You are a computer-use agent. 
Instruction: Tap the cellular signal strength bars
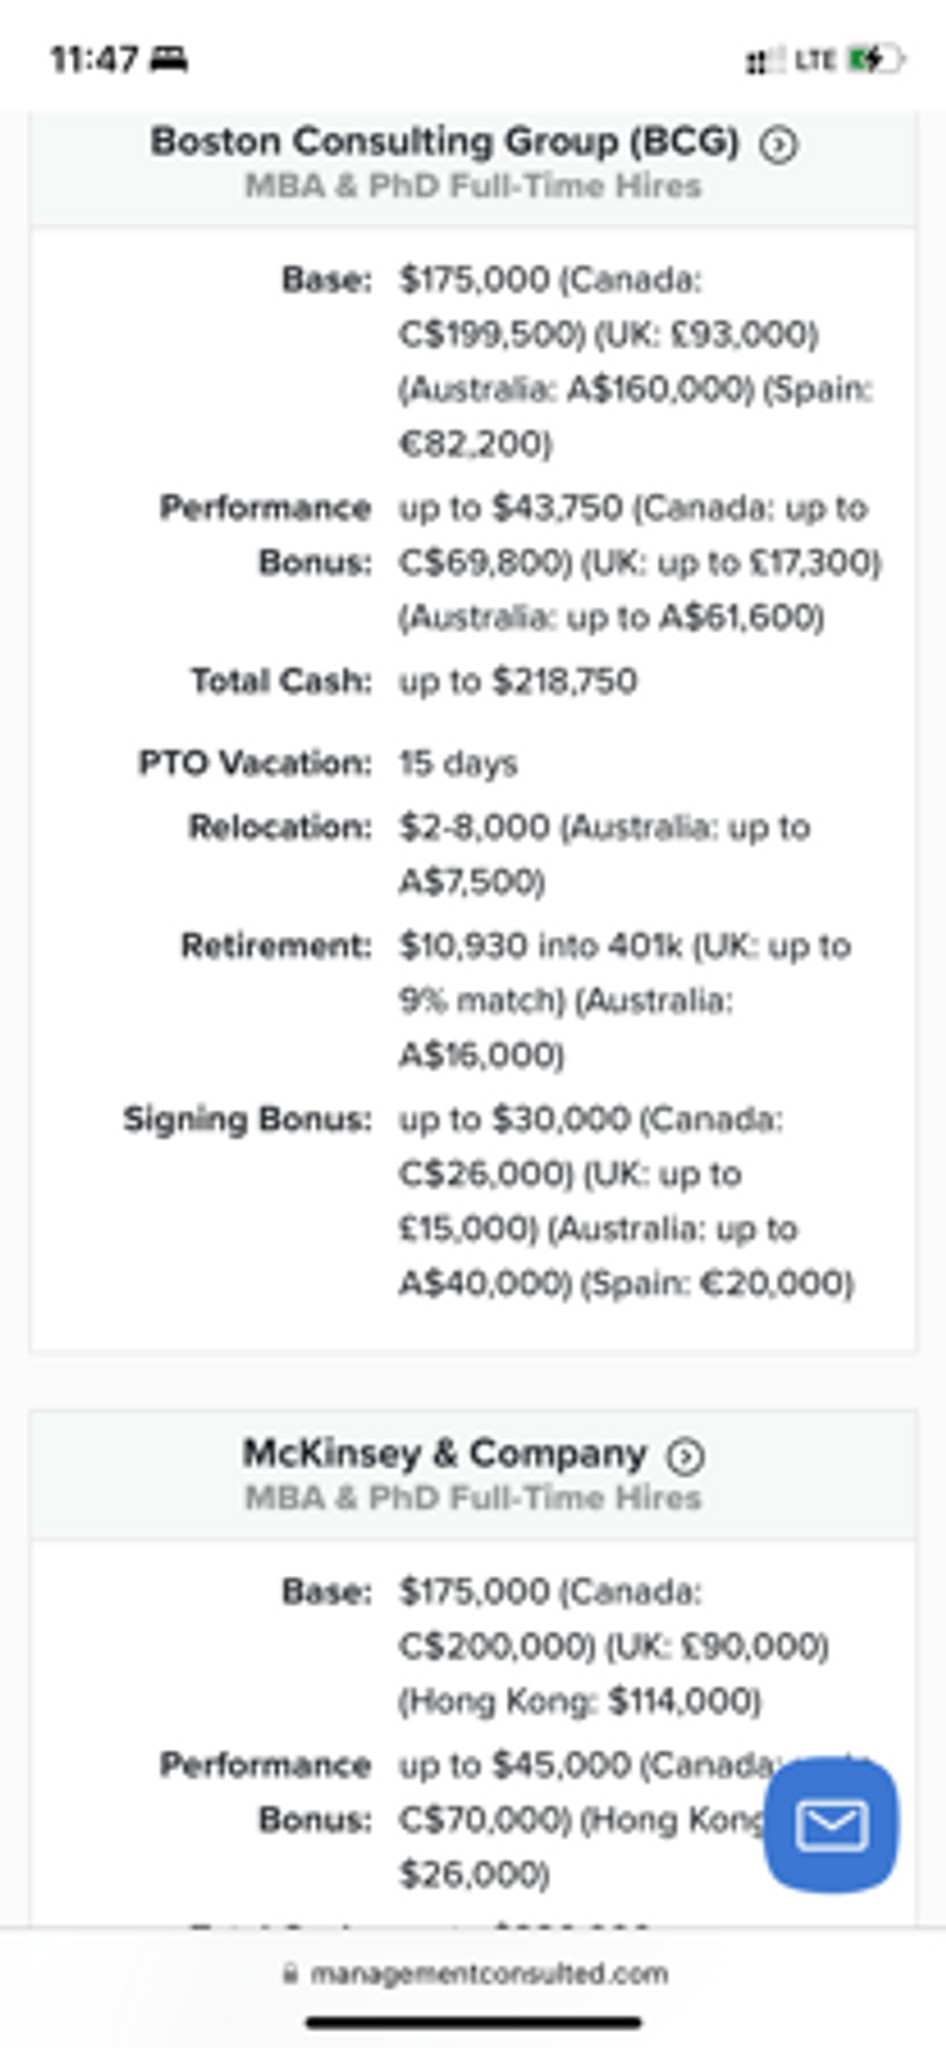click(765, 61)
